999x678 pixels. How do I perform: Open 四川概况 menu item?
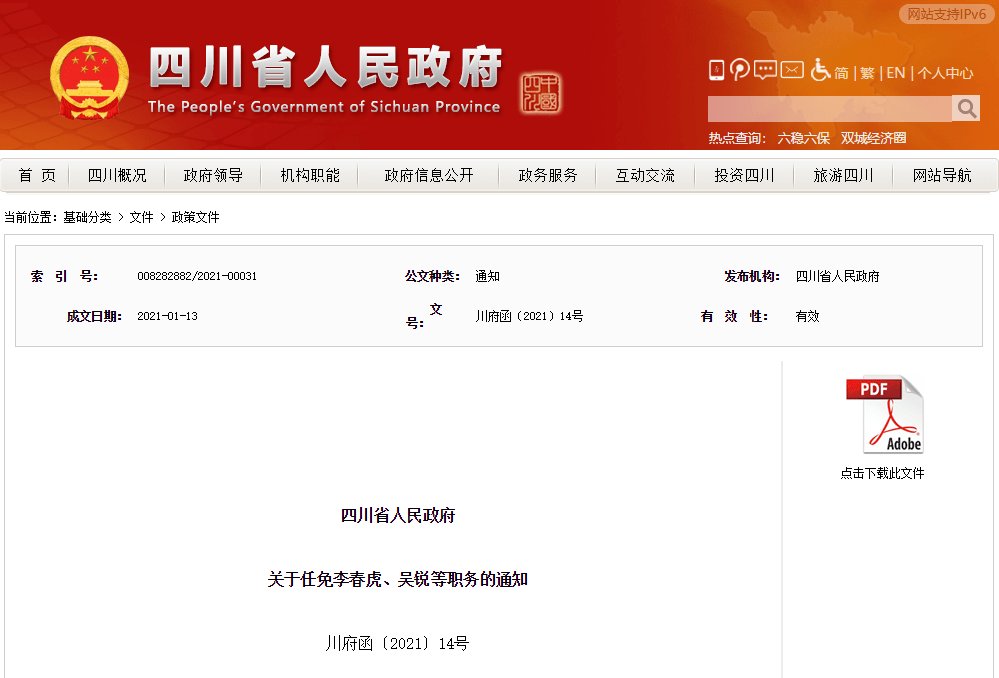[x=117, y=175]
